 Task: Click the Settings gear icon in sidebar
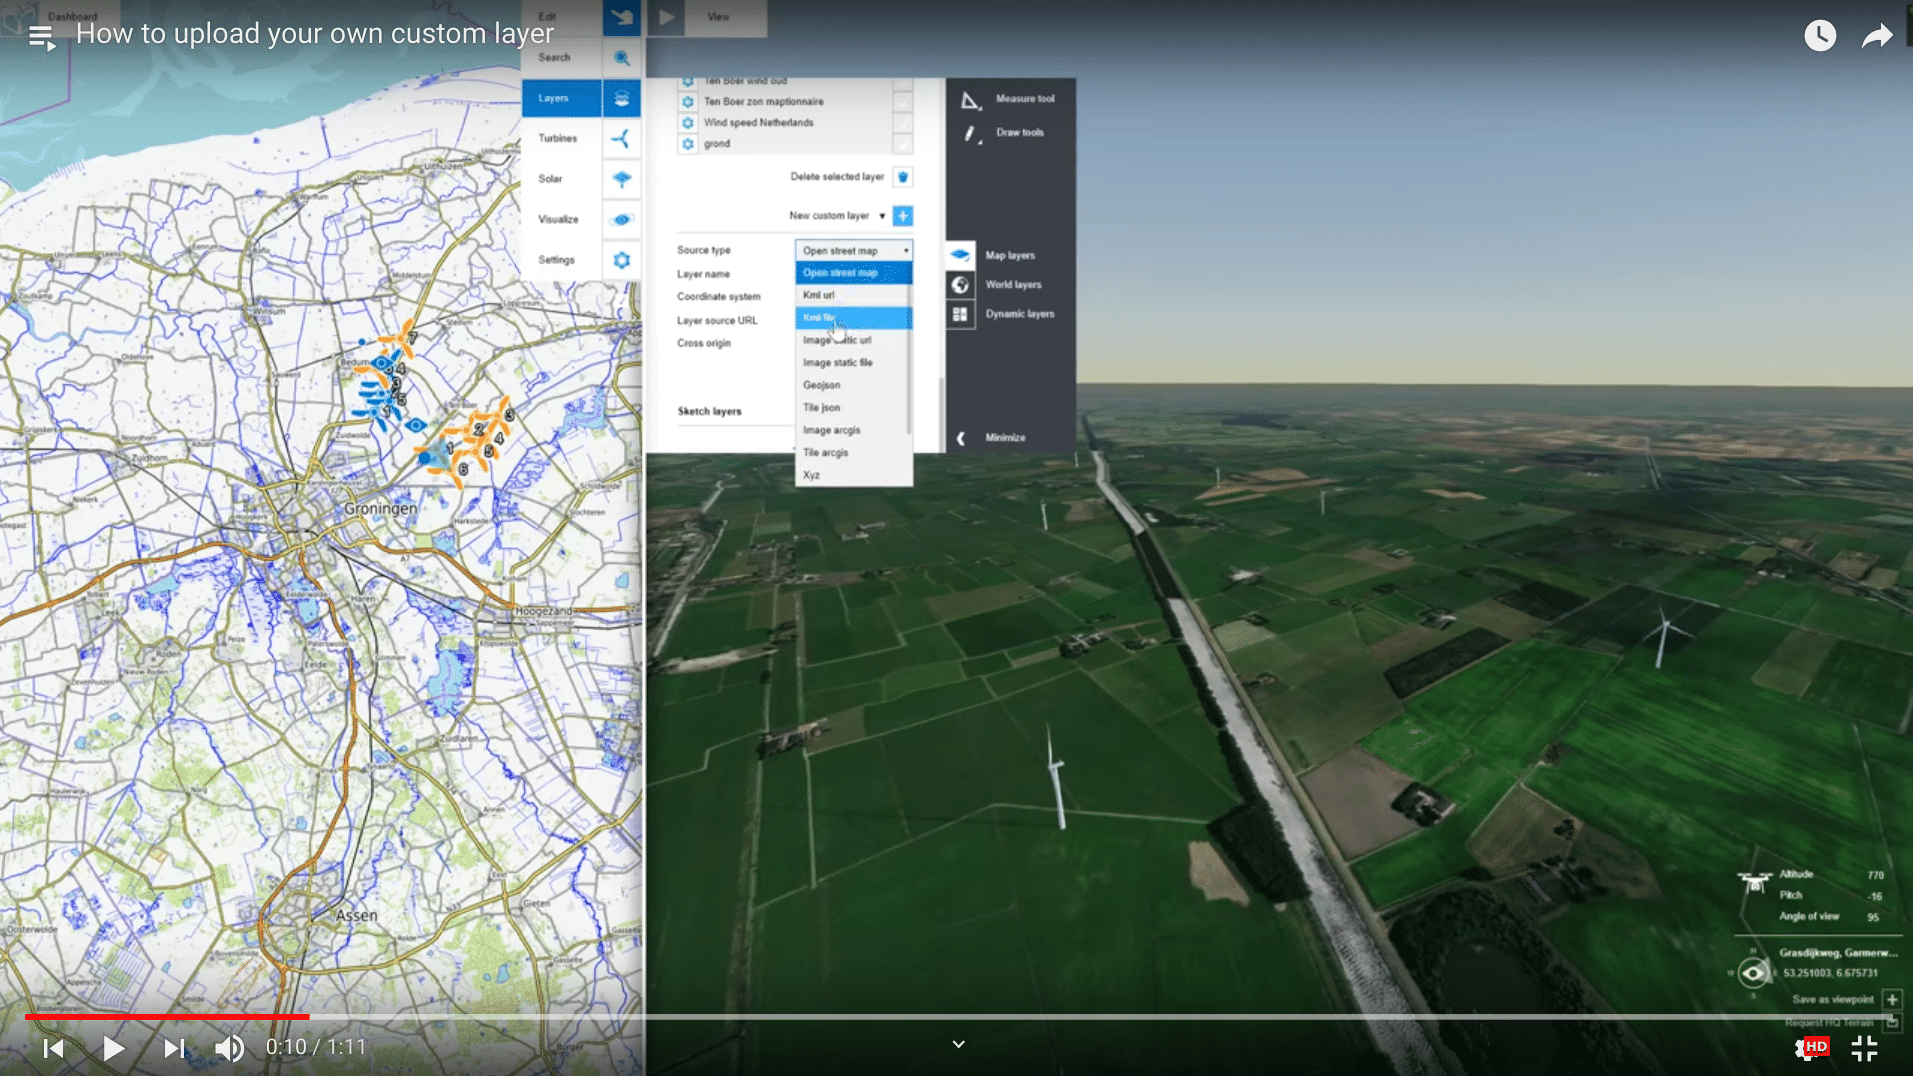click(x=622, y=260)
